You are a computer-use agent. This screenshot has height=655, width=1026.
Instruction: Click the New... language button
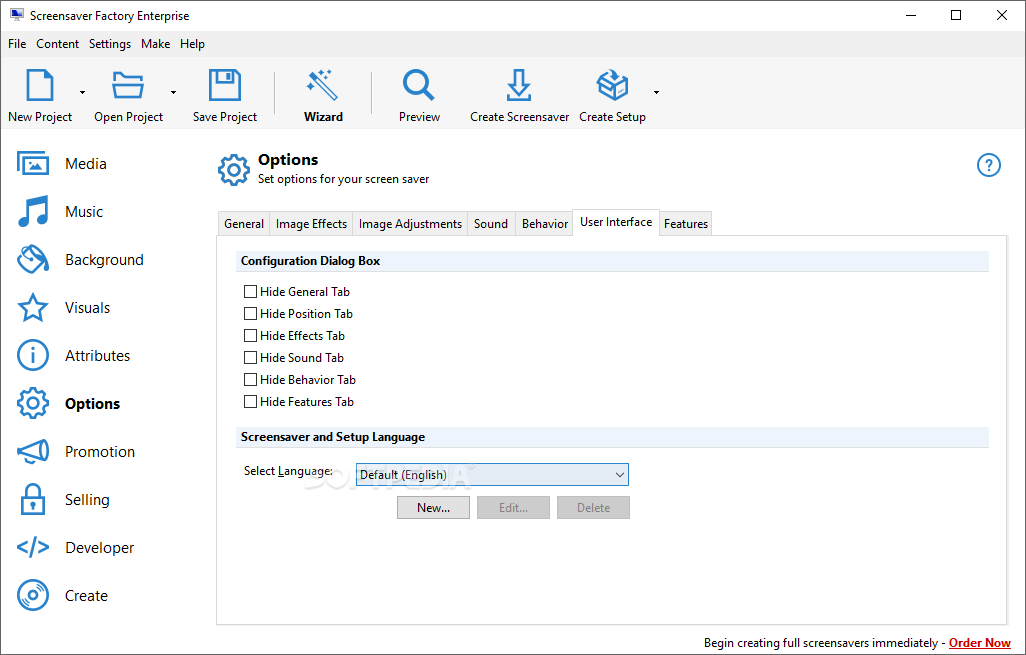tap(433, 508)
